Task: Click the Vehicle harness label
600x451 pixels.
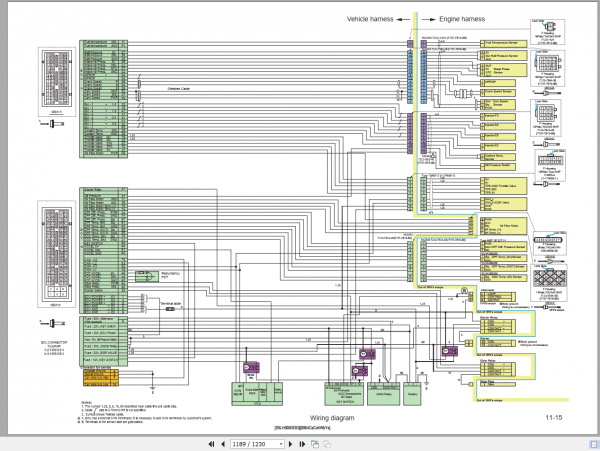Action: tap(370, 19)
